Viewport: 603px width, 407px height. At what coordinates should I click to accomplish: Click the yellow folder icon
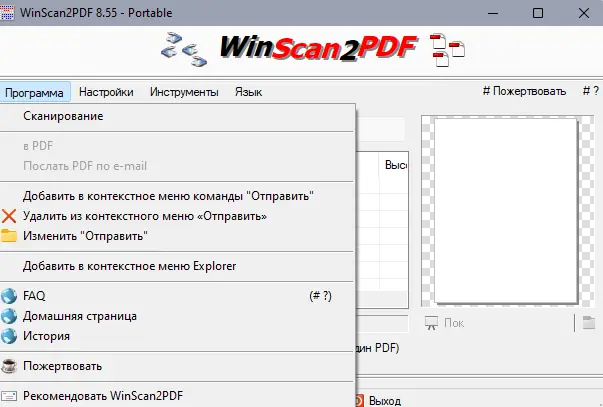[x=8, y=236]
